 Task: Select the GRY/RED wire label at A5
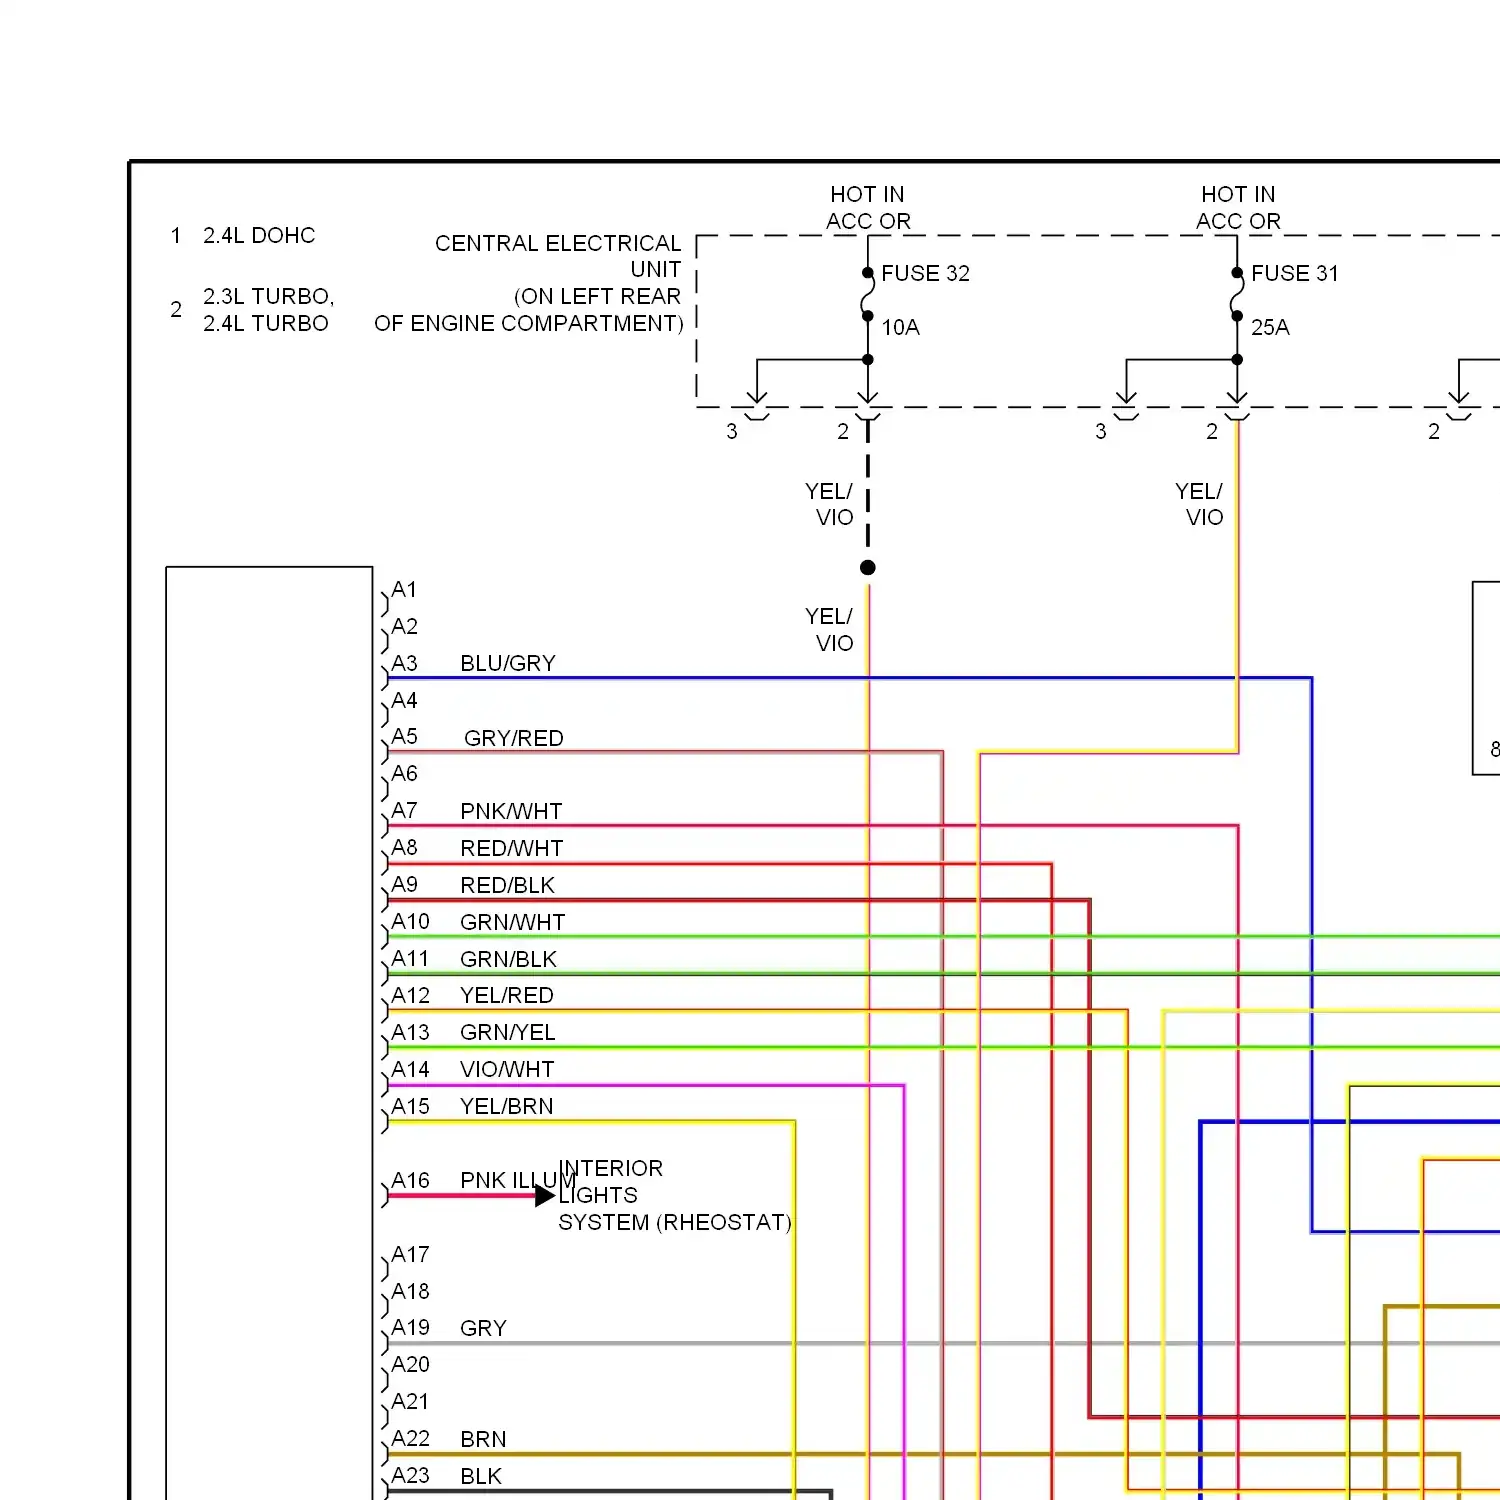[x=514, y=738]
